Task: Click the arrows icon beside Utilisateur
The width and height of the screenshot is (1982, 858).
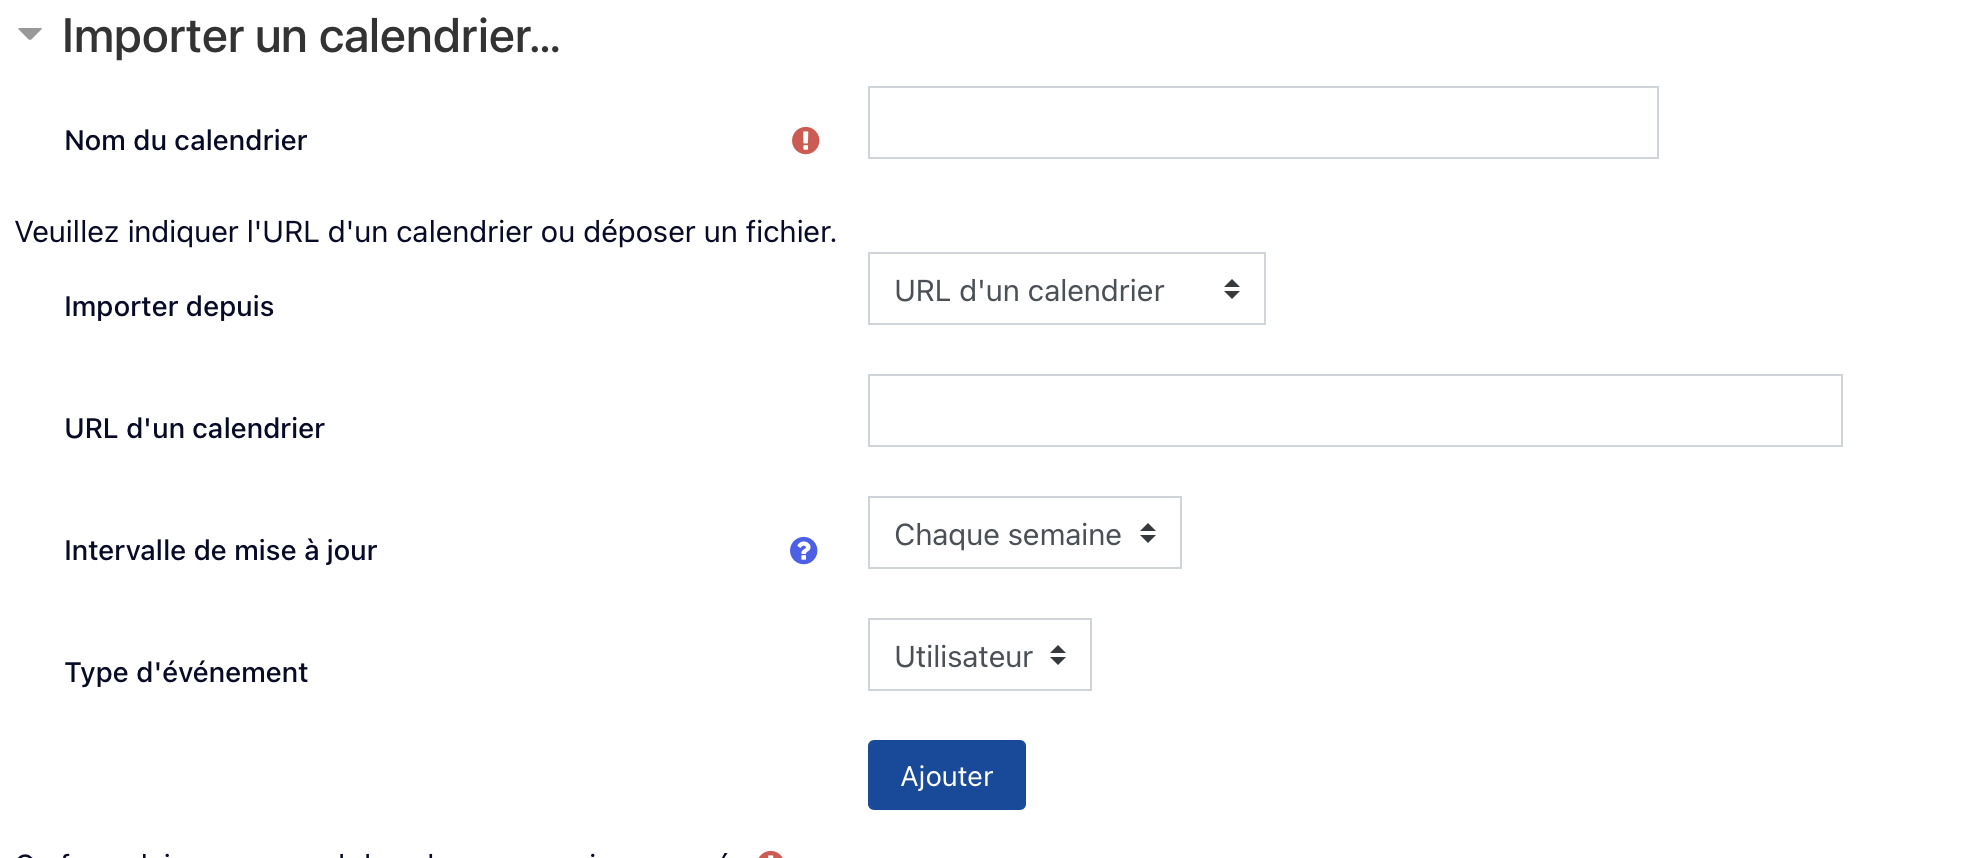Action: [1057, 655]
